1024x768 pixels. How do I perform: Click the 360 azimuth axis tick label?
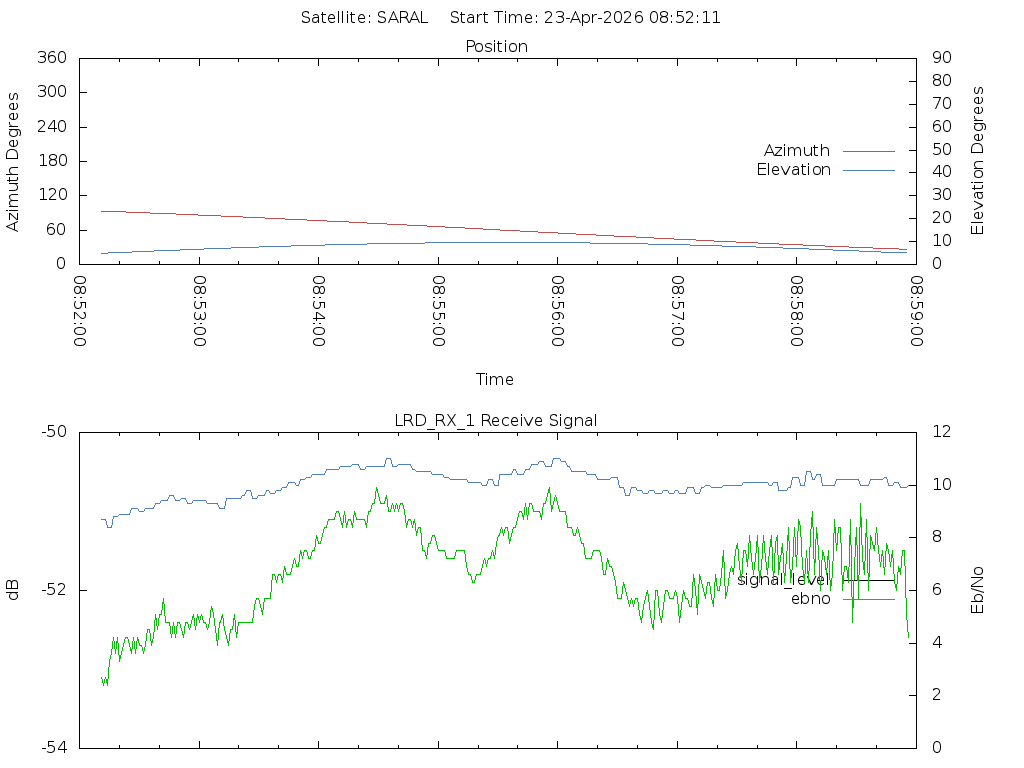coord(51,58)
